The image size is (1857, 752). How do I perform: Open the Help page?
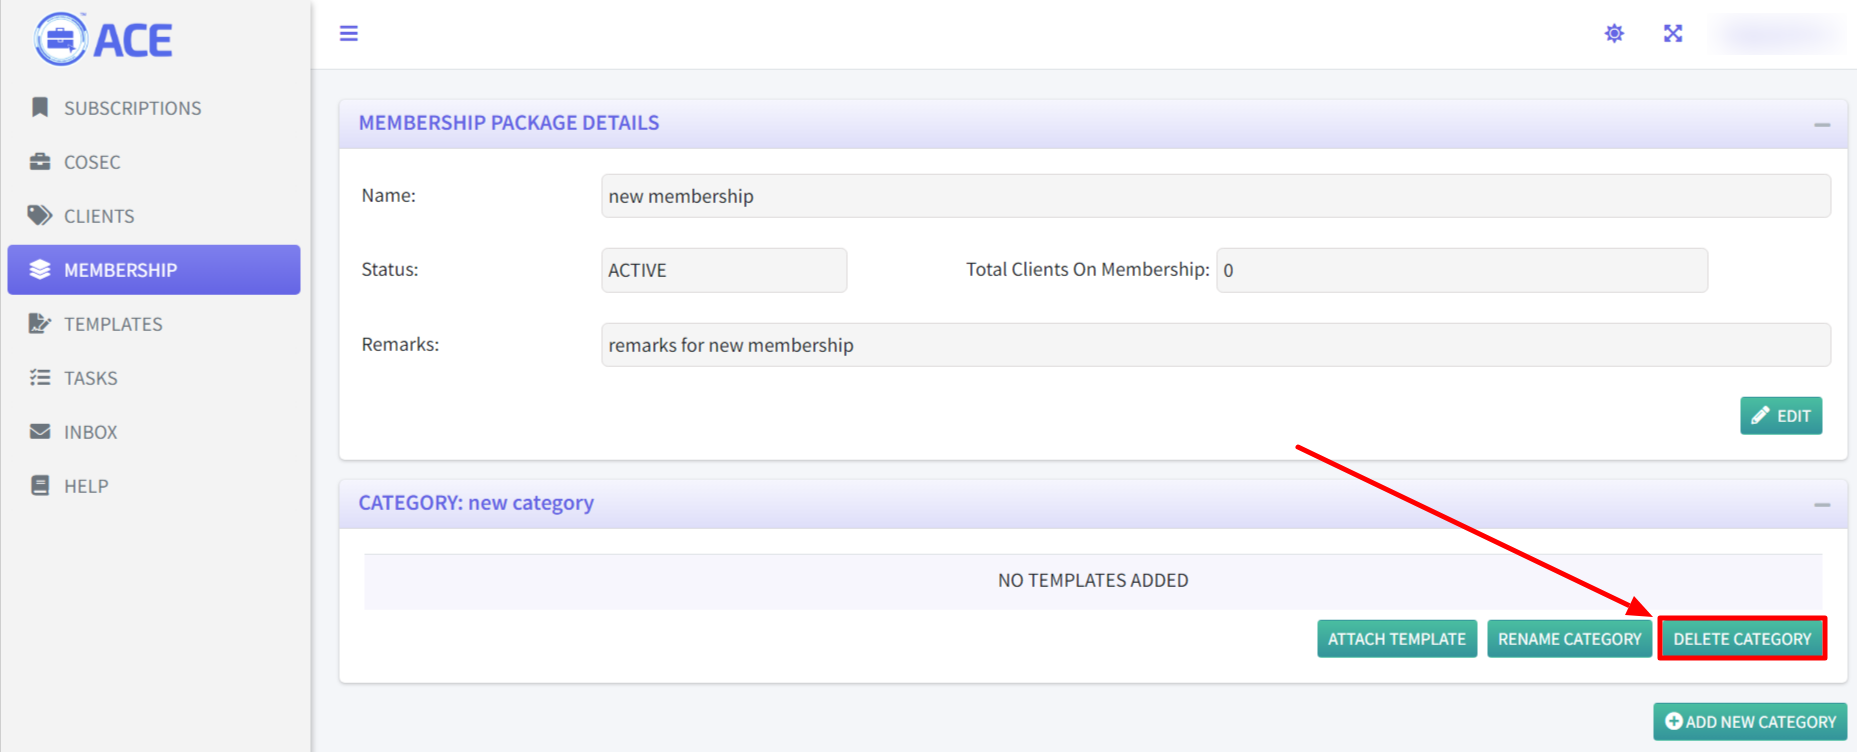coord(86,486)
